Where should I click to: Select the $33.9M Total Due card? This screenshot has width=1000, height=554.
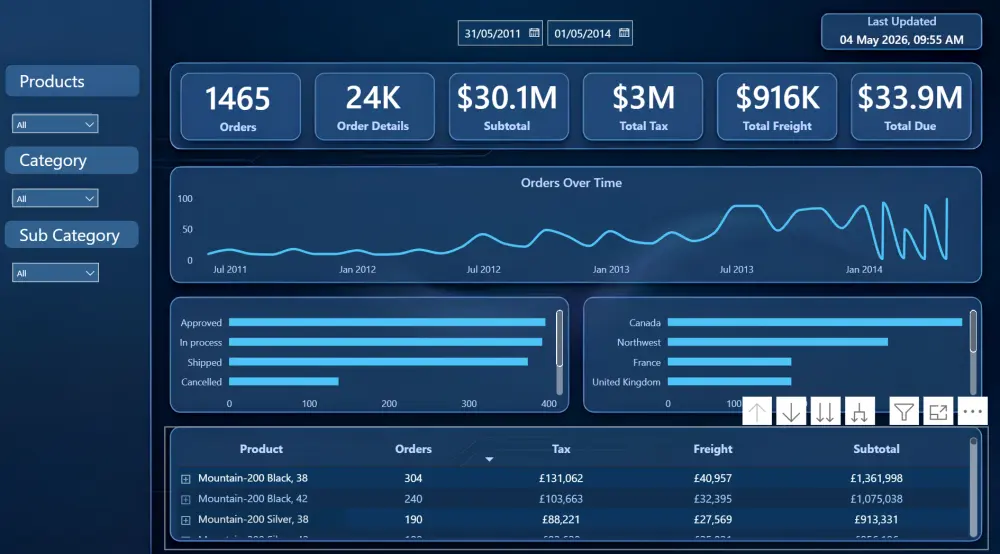[911, 106]
